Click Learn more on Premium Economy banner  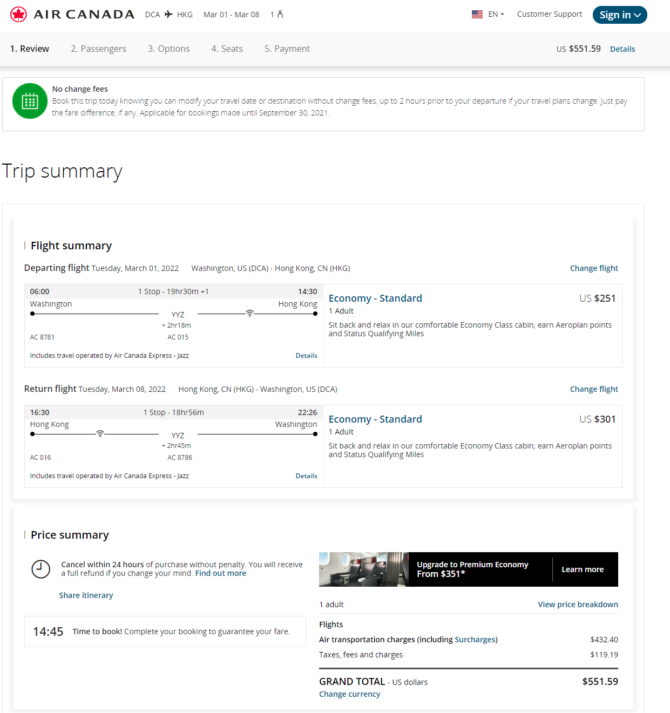click(x=582, y=569)
